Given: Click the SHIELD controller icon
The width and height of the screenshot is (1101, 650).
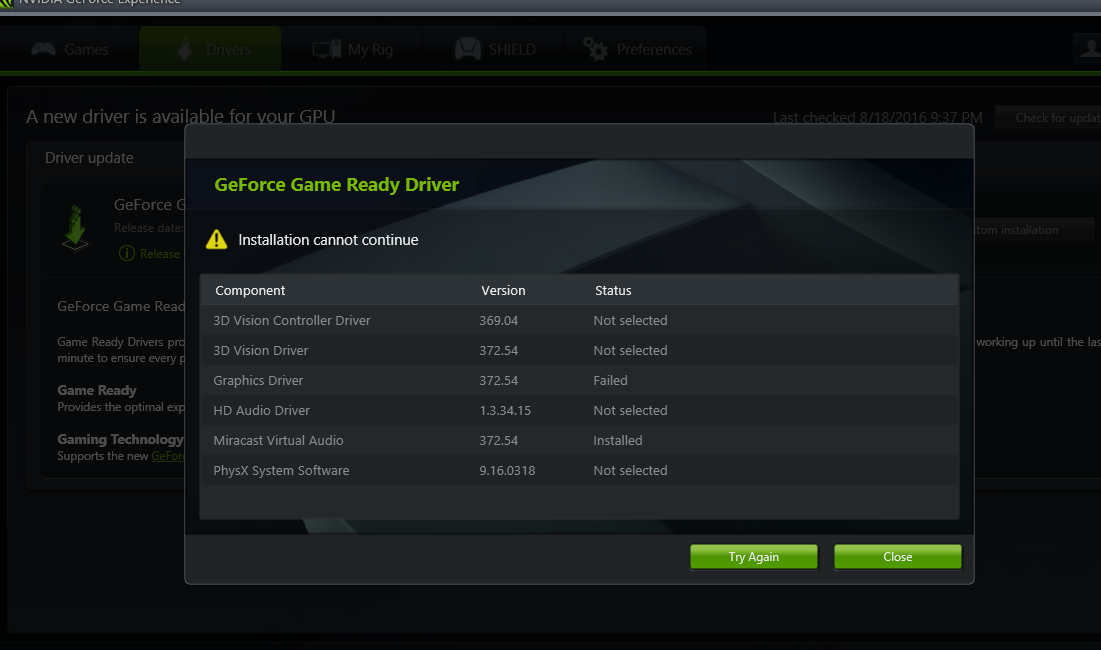Looking at the screenshot, I should tap(468, 49).
